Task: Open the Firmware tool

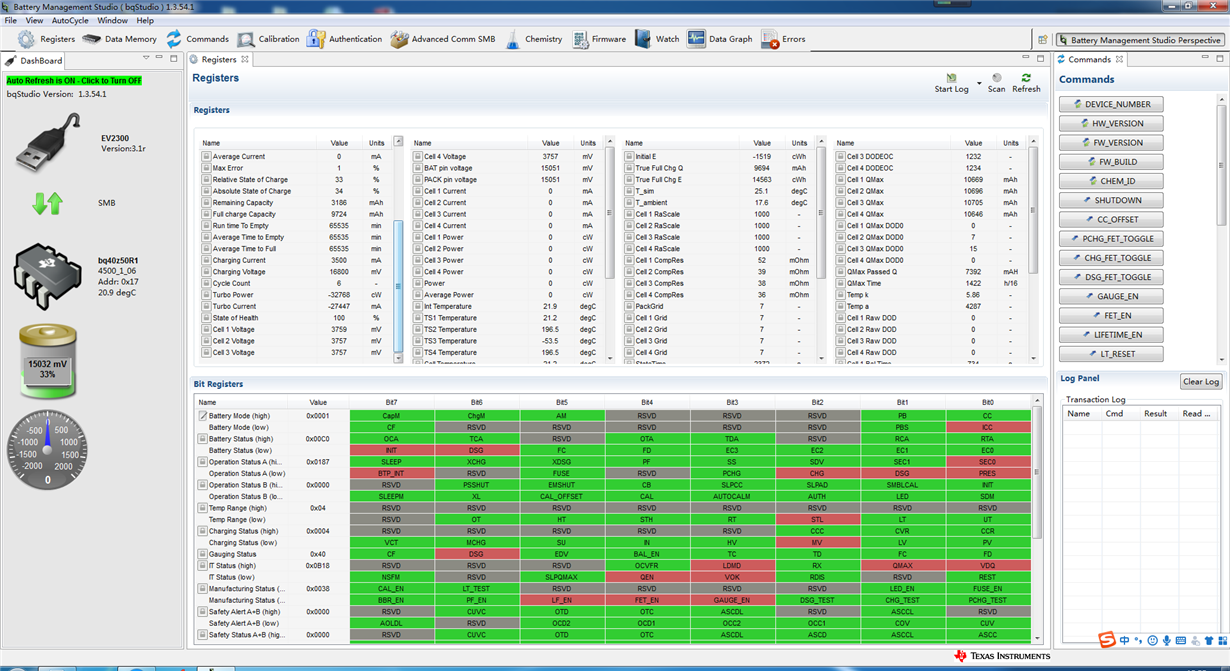Action: (599, 39)
